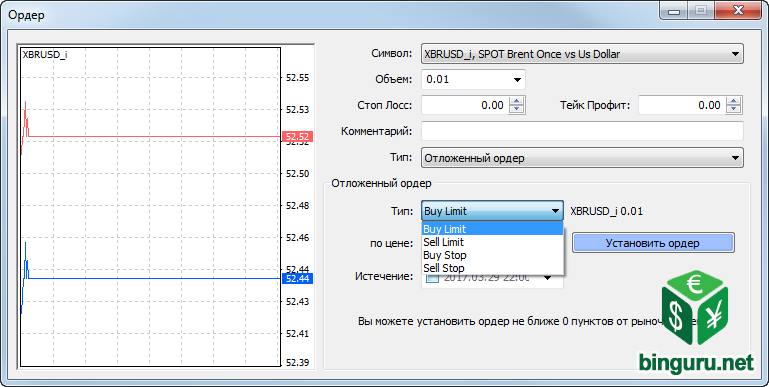Decrease Stop Loss with down arrow
Image resolution: width=769 pixels, height=387 pixels.
click(516, 109)
